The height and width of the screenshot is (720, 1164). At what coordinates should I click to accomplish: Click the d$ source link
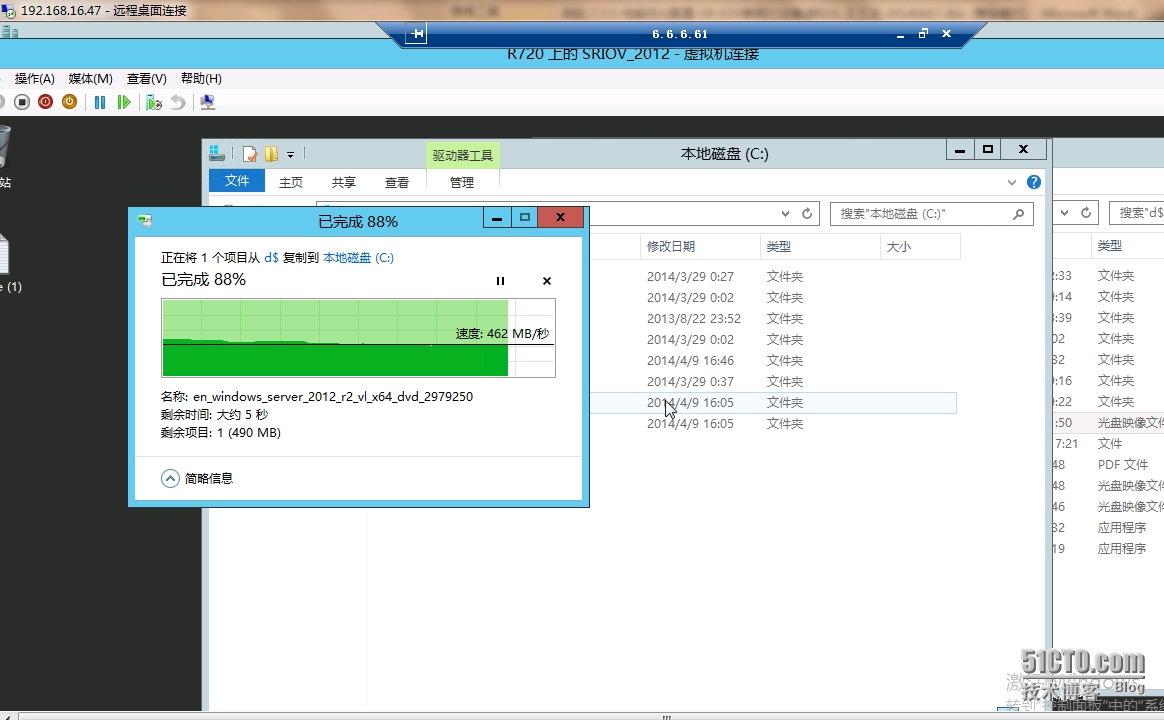pyautogui.click(x=271, y=258)
